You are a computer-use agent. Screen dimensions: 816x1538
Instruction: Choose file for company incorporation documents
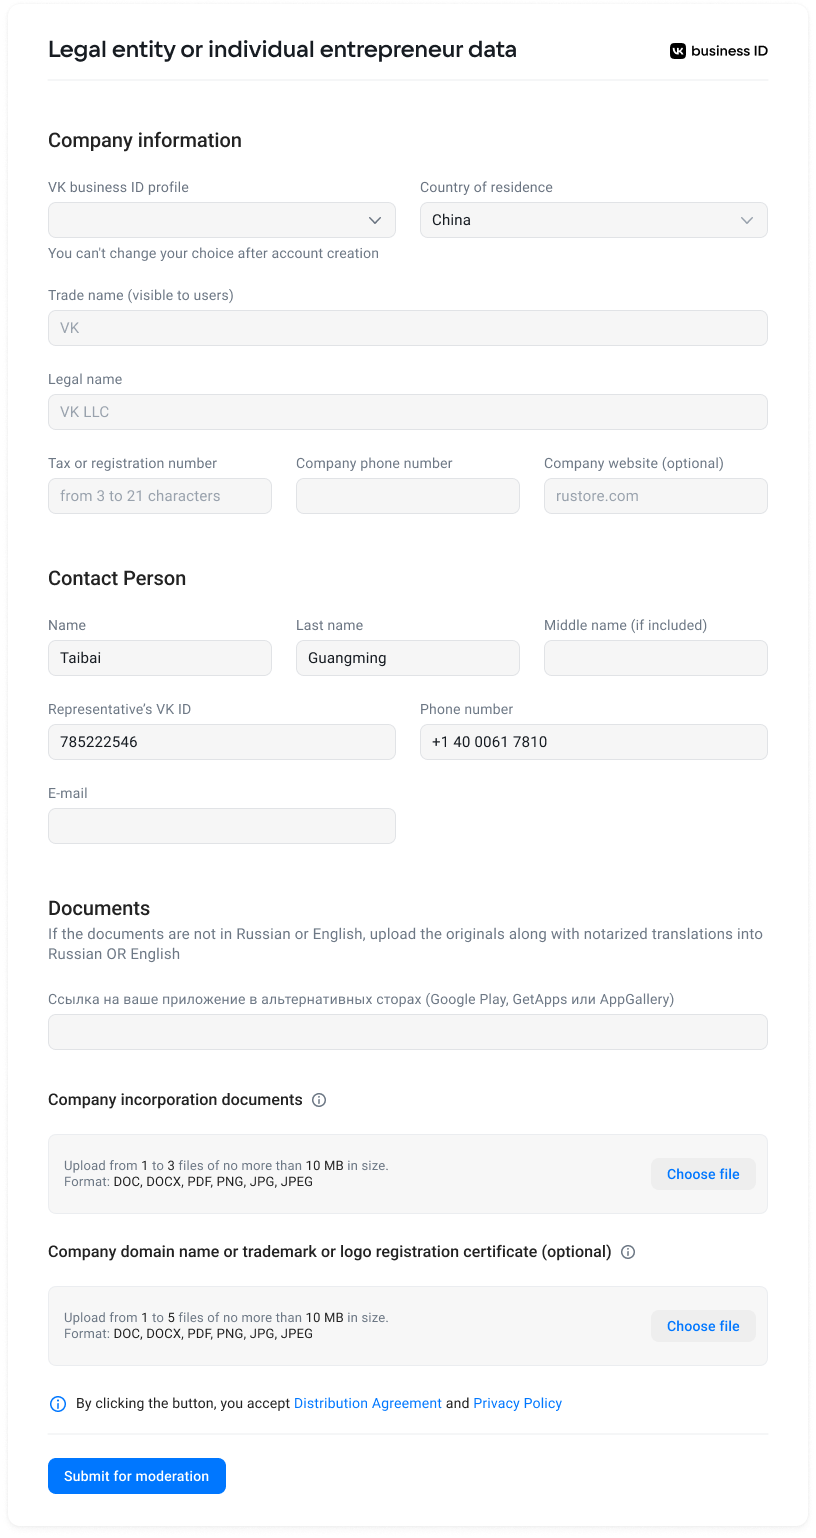tap(703, 1174)
